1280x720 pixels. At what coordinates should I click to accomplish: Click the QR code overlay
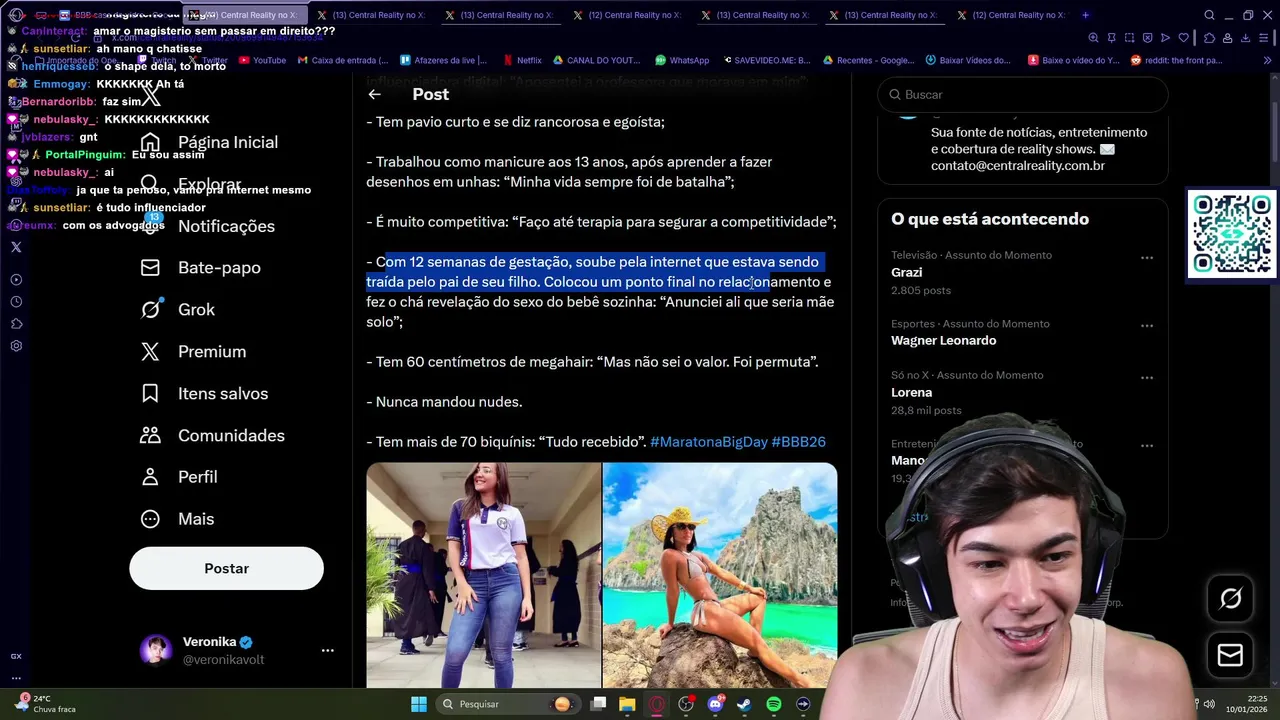[x=1231, y=234]
